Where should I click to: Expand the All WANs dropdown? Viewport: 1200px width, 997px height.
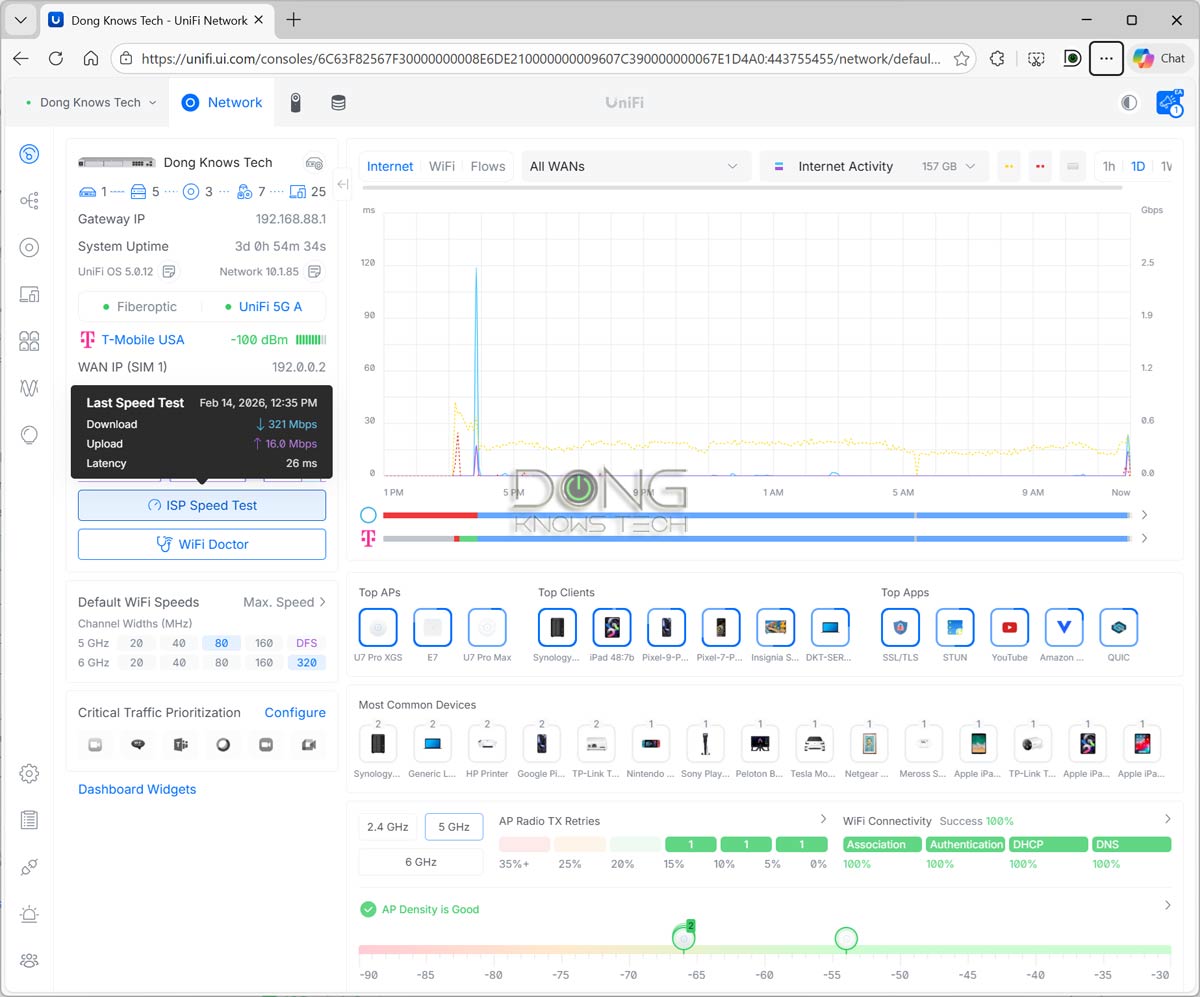click(635, 167)
